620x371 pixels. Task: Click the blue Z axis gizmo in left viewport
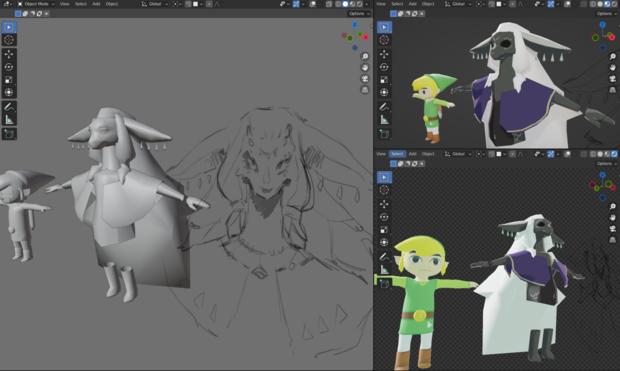pyautogui.click(x=355, y=25)
